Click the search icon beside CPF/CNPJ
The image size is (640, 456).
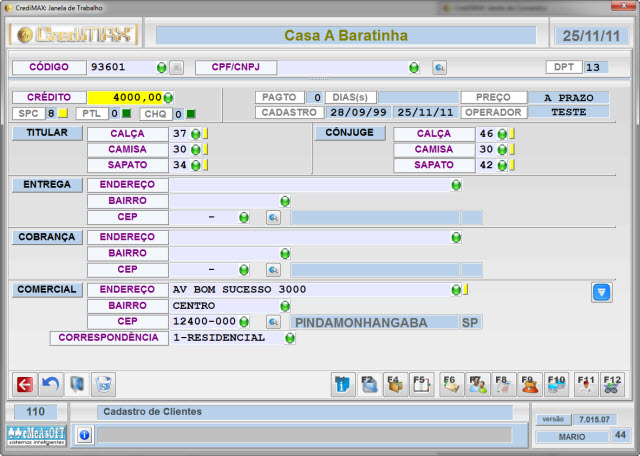pos(439,68)
